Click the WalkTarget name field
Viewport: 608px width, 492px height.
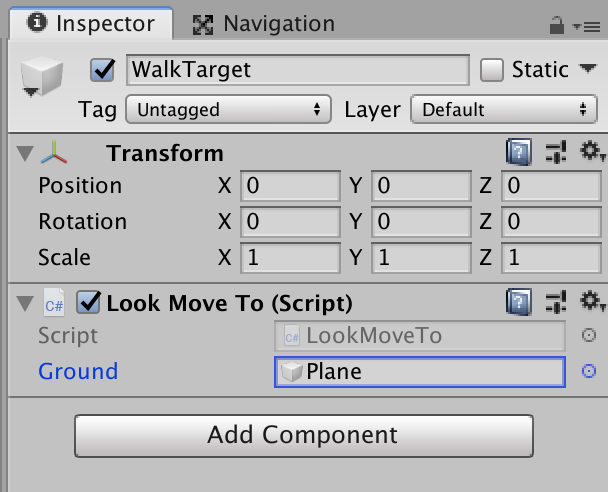[298, 70]
